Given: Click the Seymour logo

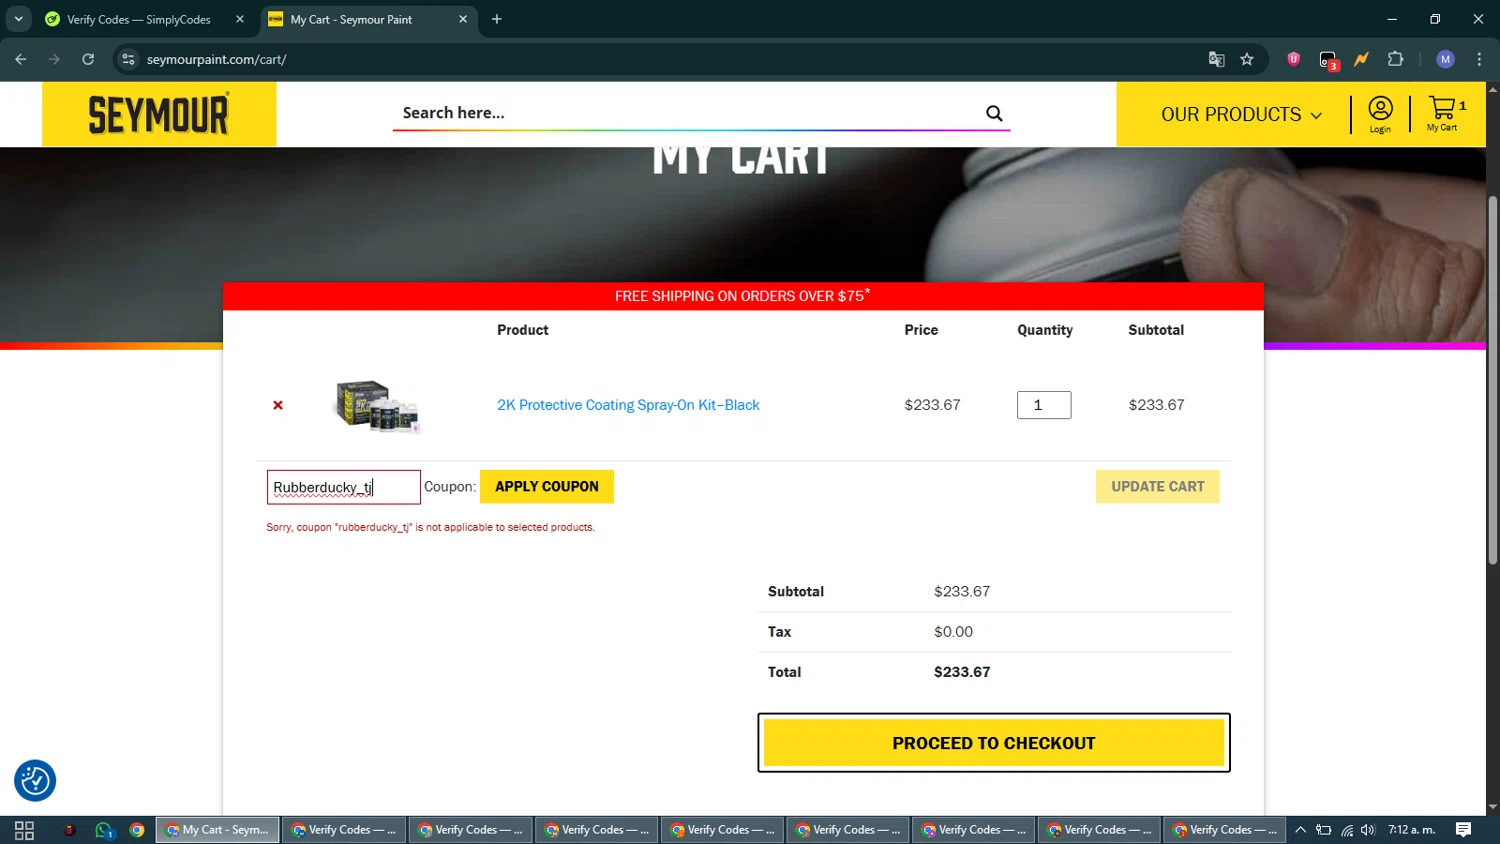Looking at the screenshot, I should click(159, 114).
